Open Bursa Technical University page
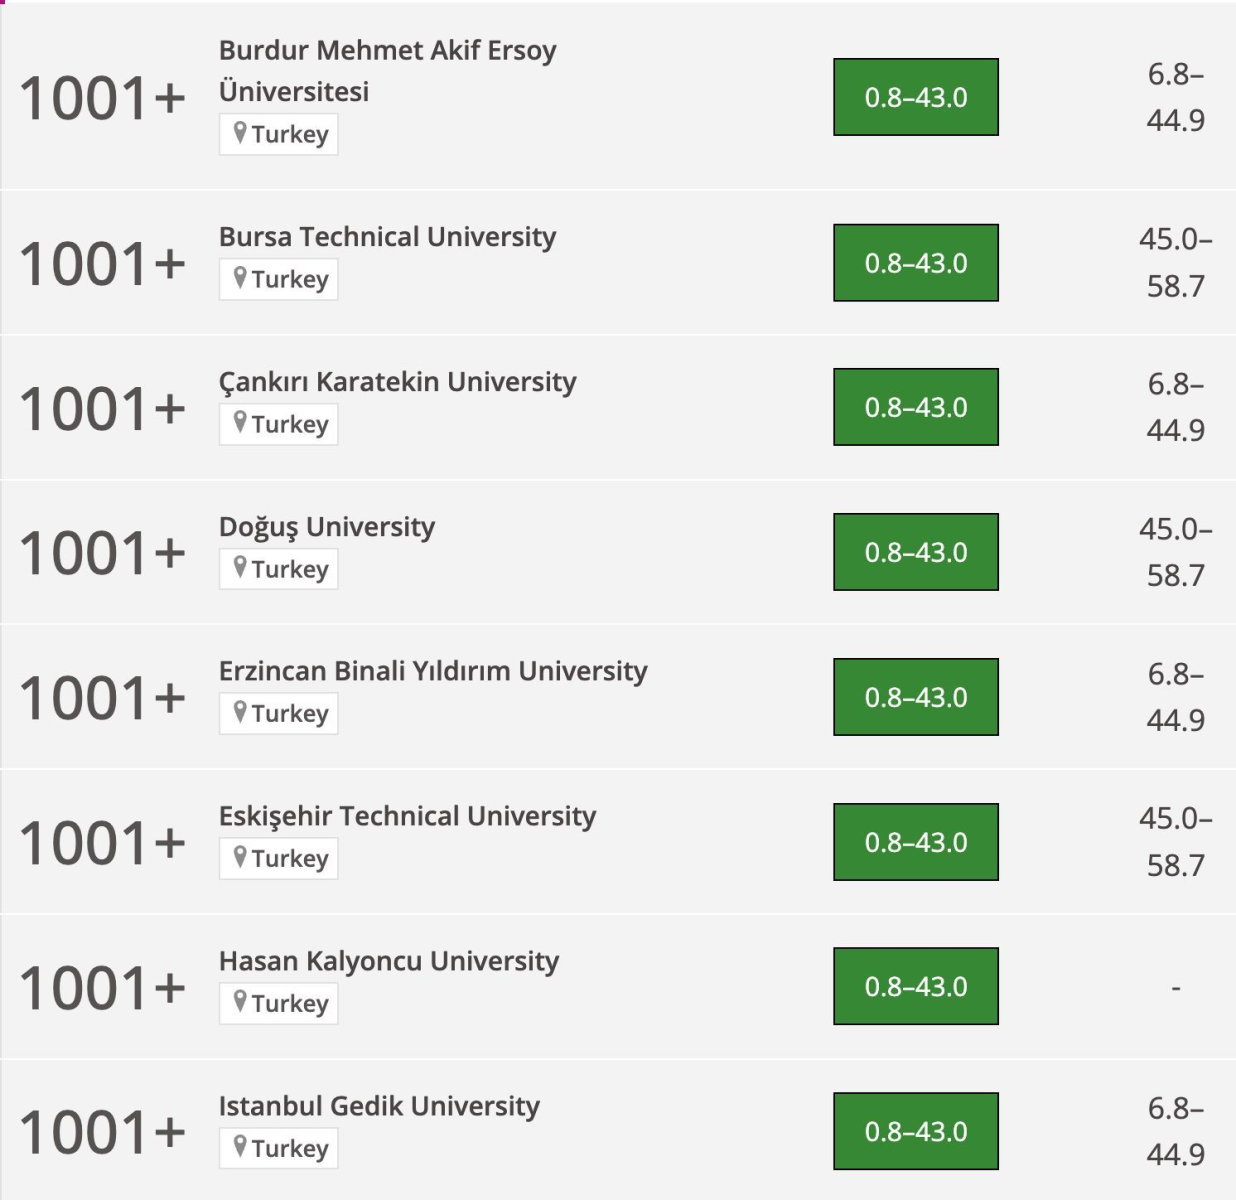1236x1200 pixels. pyautogui.click(x=387, y=237)
